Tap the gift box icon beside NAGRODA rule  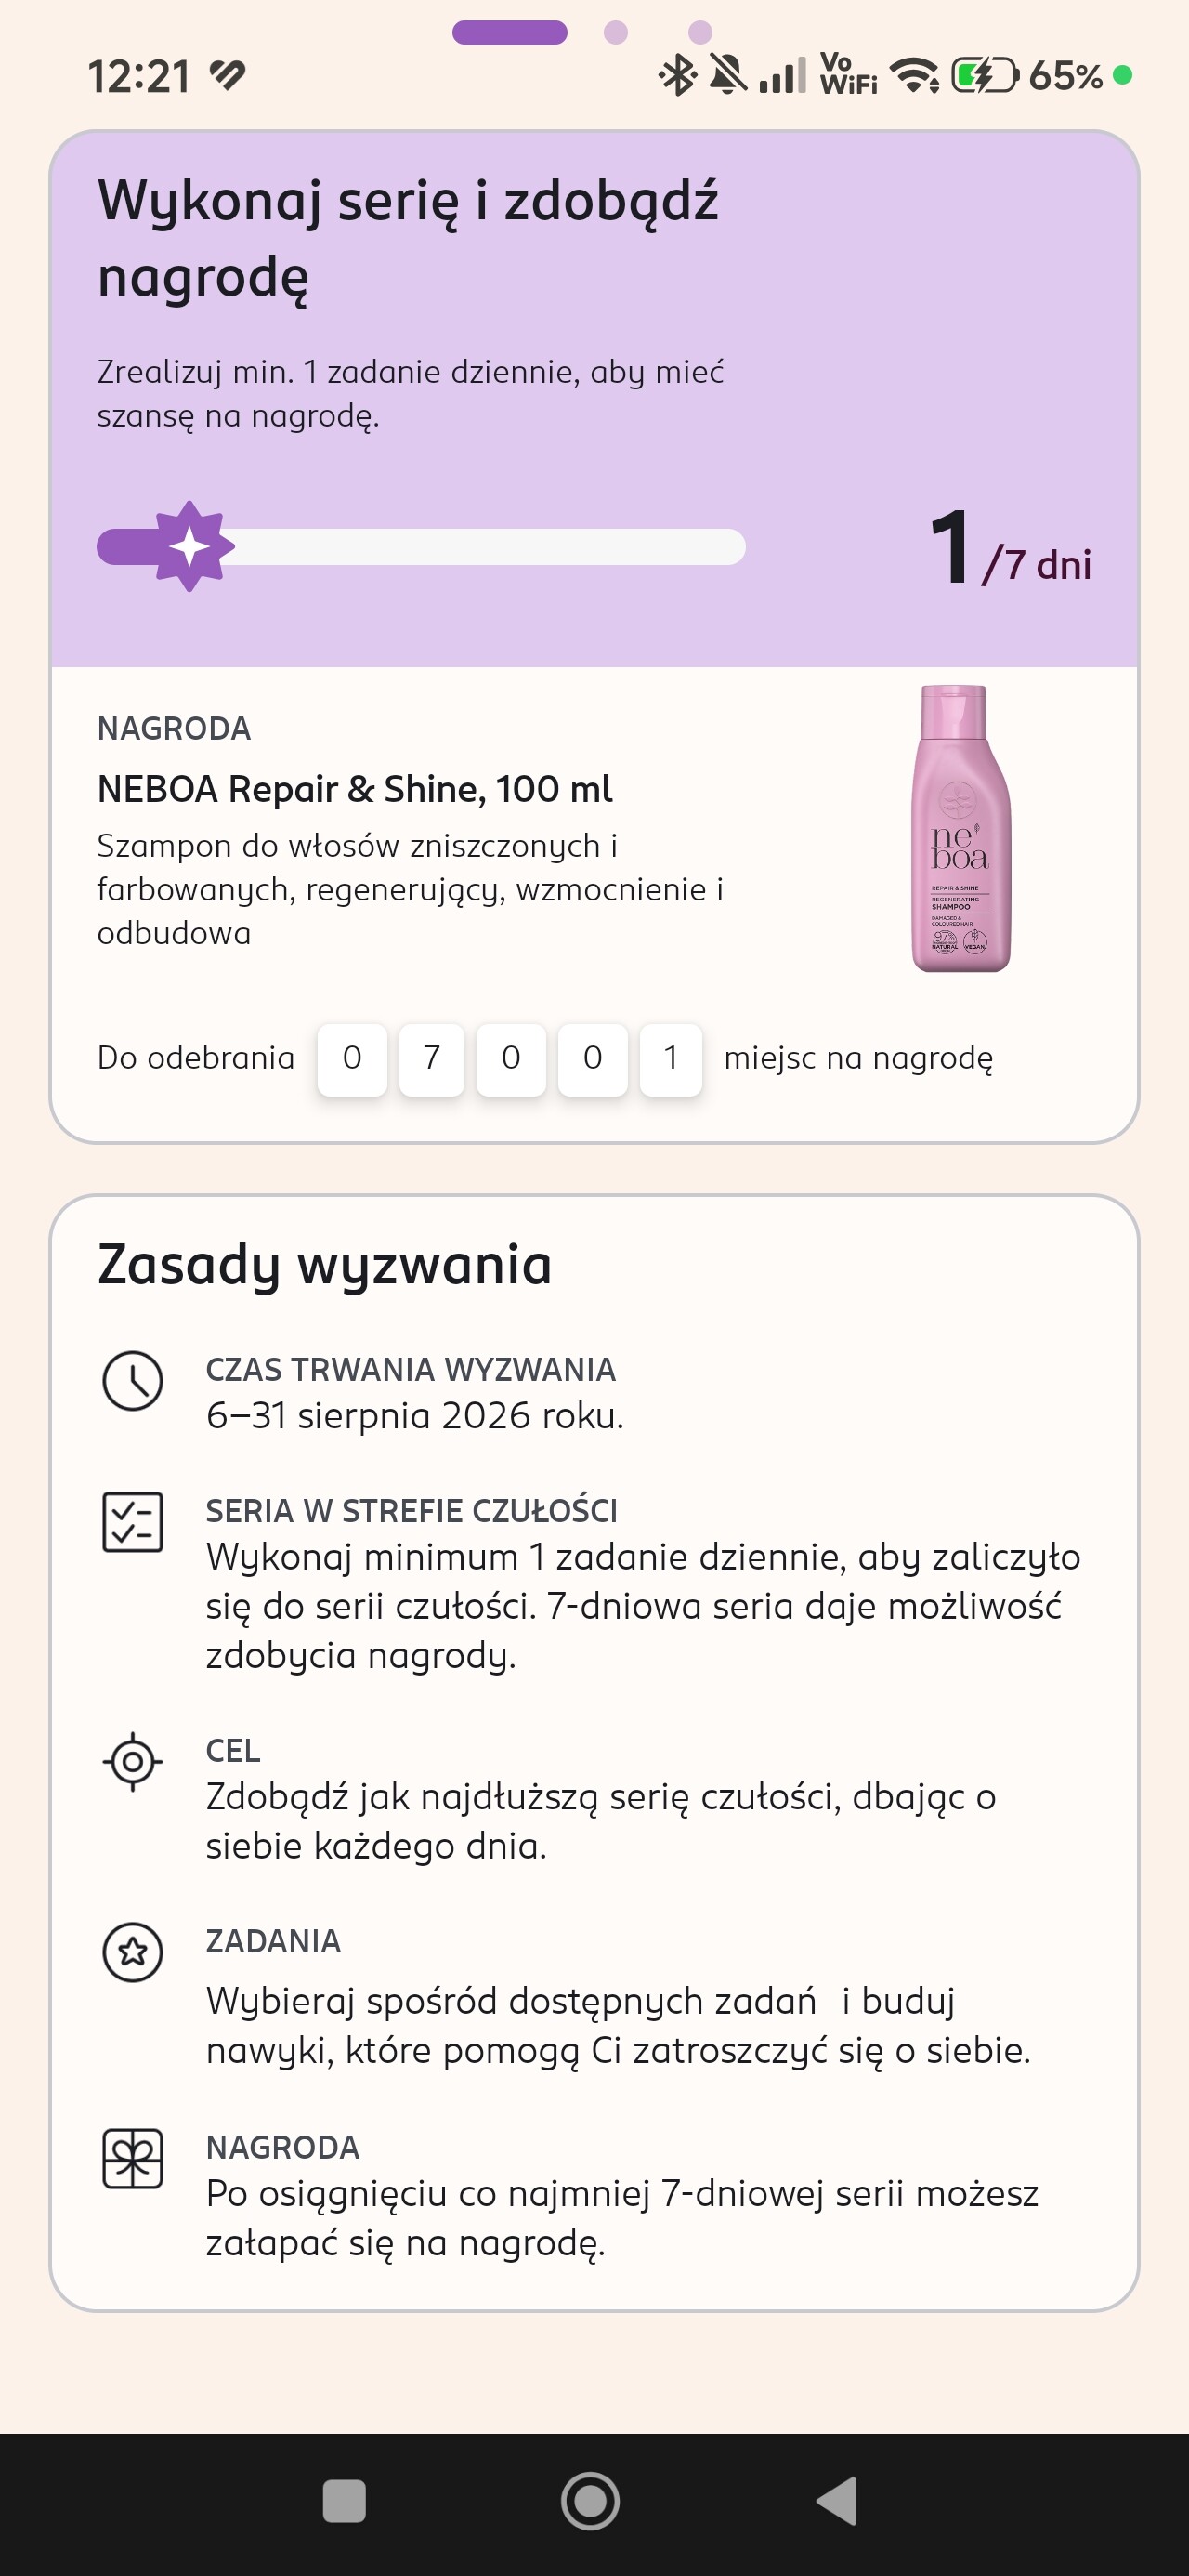[133, 2158]
